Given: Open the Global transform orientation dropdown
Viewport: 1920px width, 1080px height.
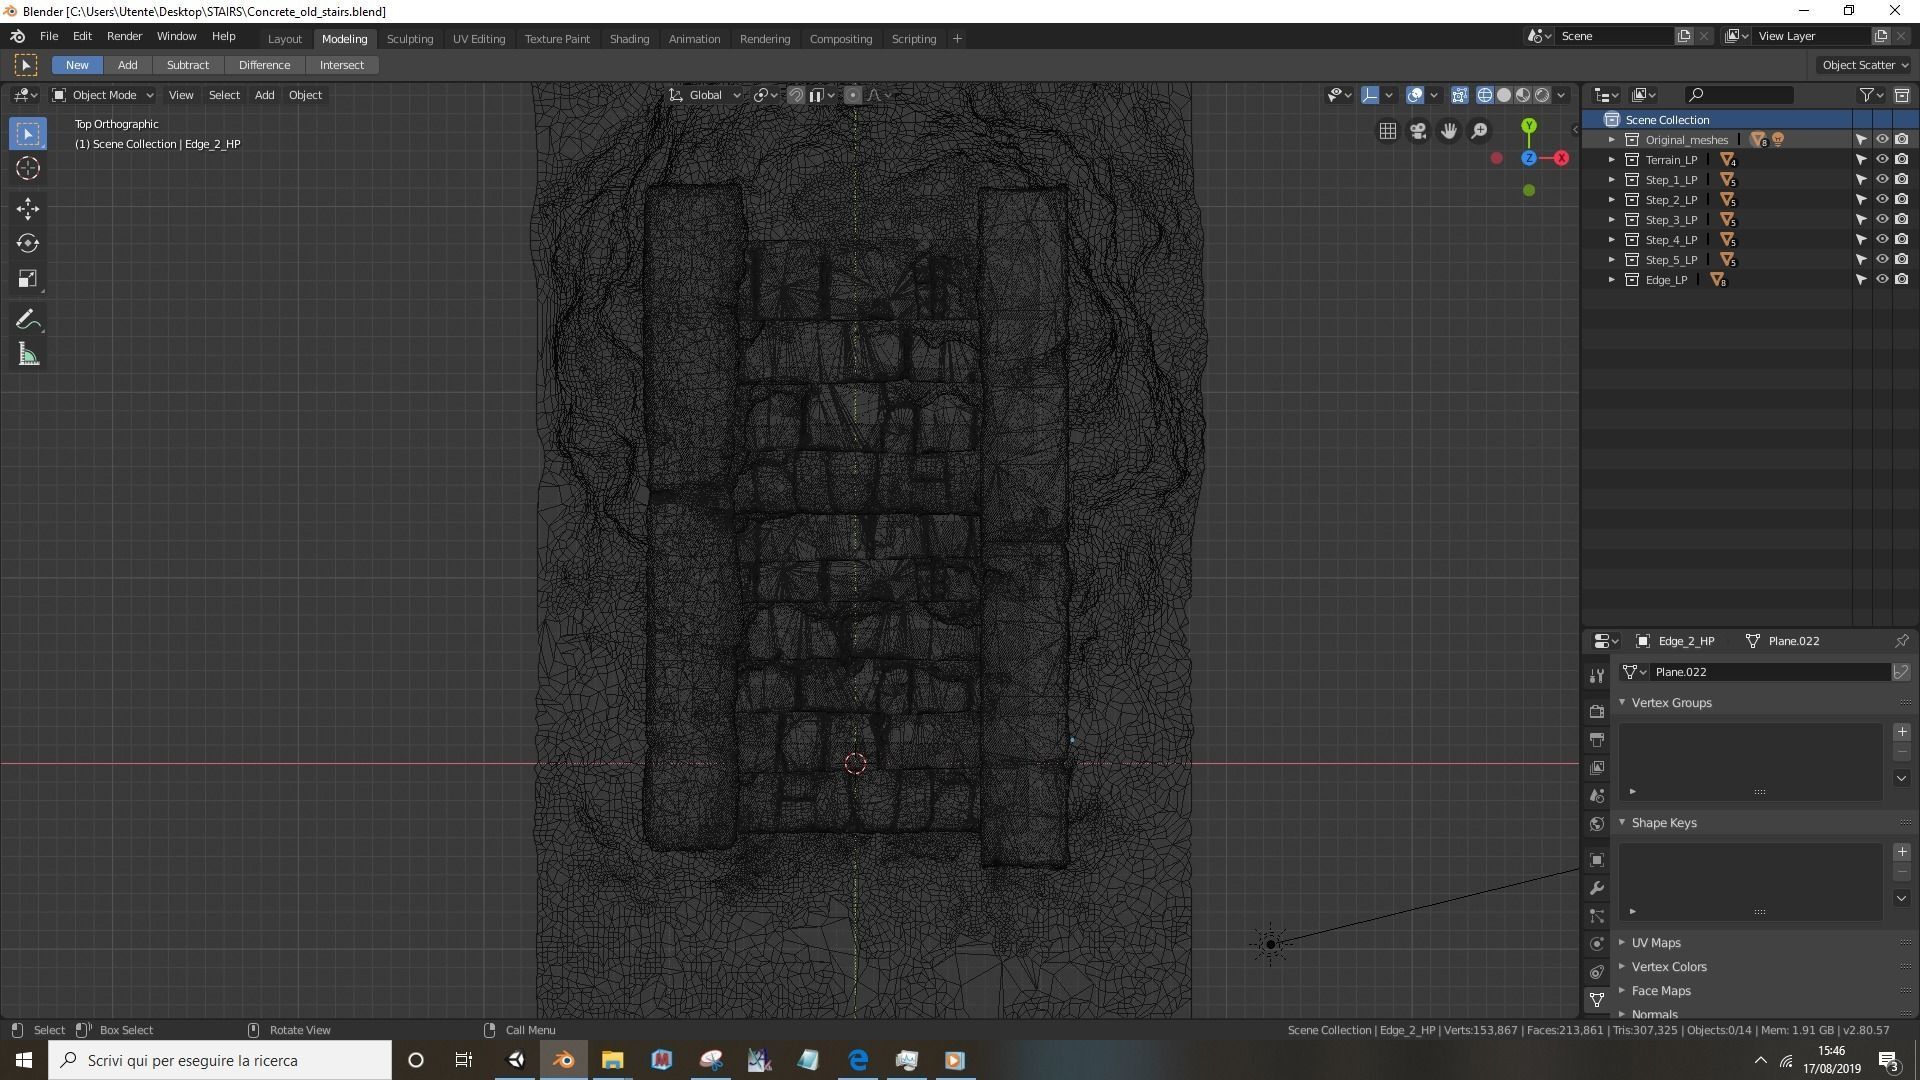Looking at the screenshot, I should (705, 95).
